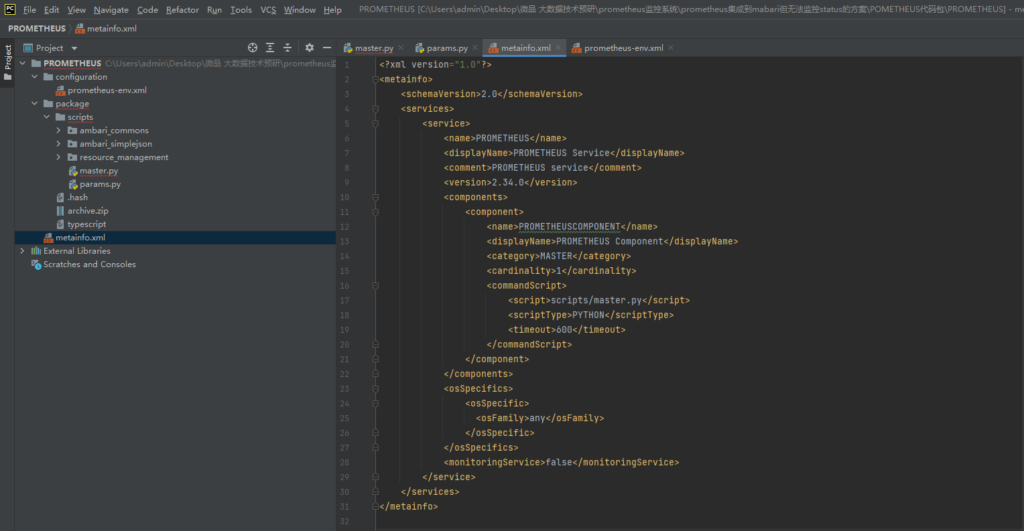
Task: Collapse the scripts folder
Action: (46, 117)
